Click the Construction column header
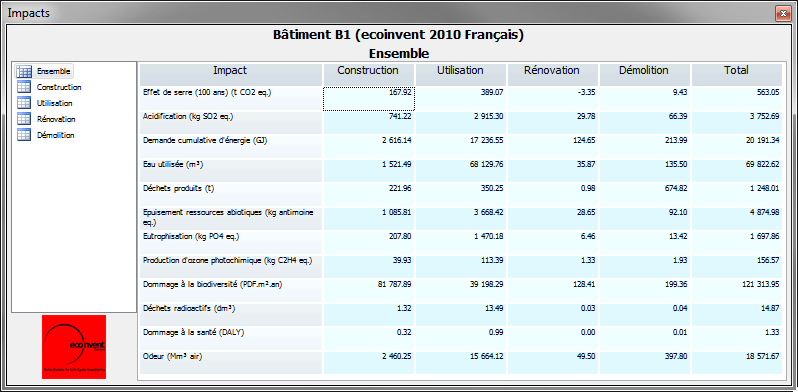Viewport: 798px width, 392px height. [x=368, y=74]
